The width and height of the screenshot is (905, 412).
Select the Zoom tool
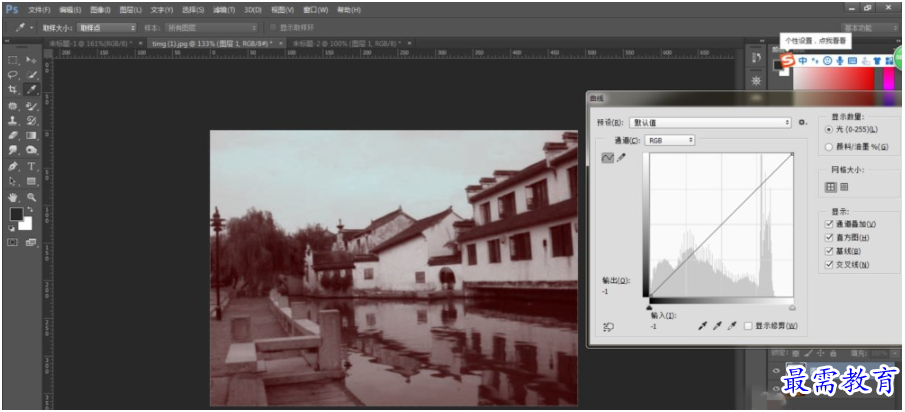31,197
